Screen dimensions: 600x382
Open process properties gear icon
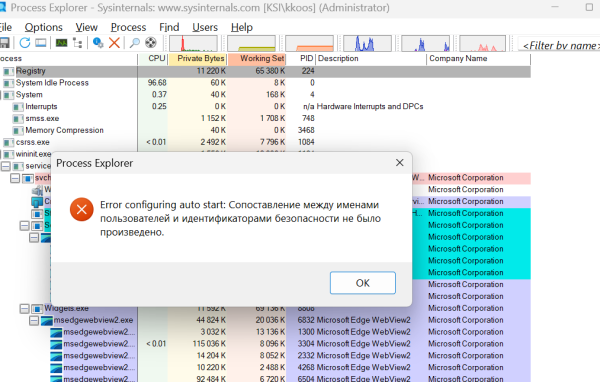click(x=98, y=42)
